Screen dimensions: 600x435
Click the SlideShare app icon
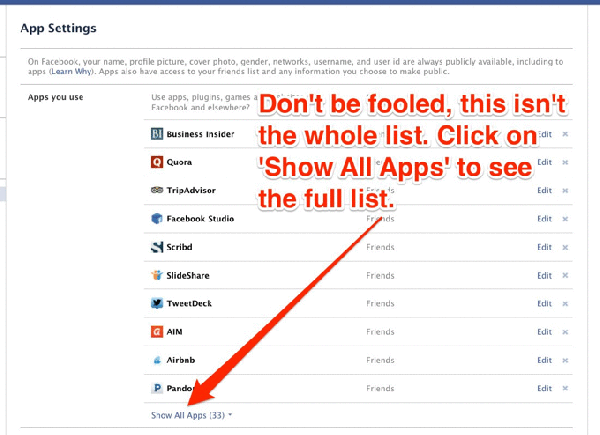[x=157, y=275]
